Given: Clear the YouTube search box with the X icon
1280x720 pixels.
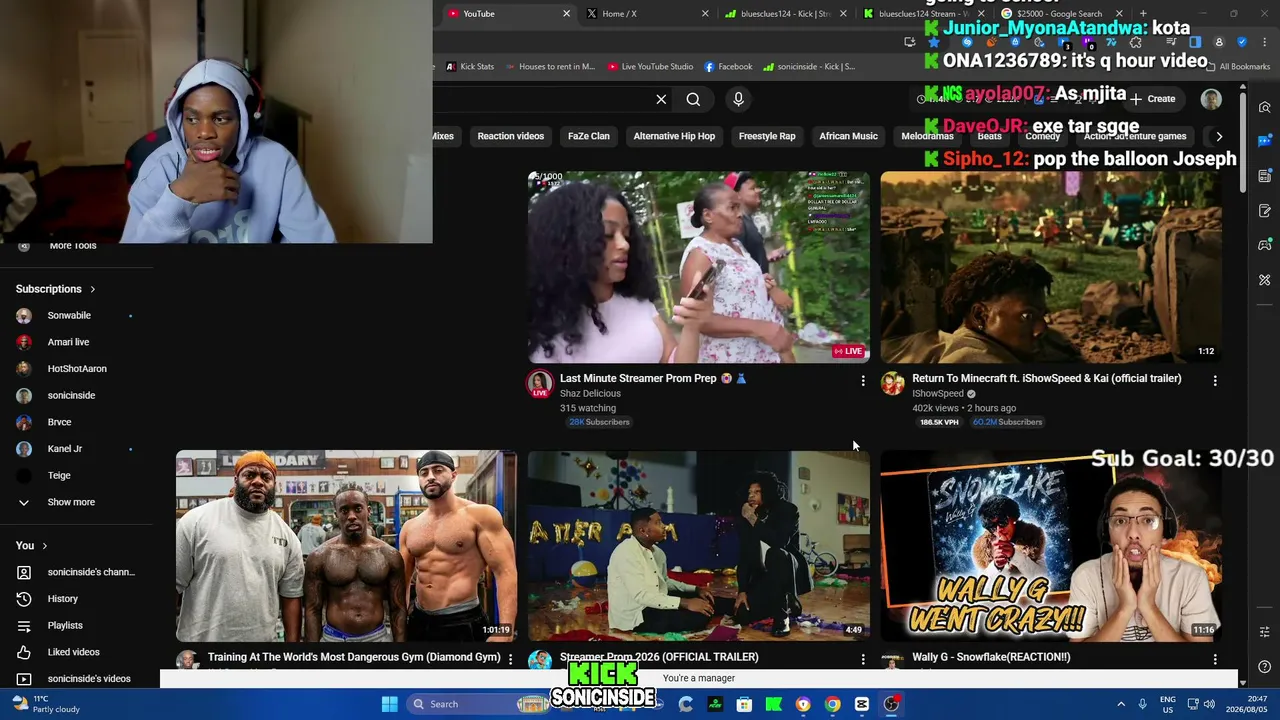Looking at the screenshot, I should click(661, 99).
